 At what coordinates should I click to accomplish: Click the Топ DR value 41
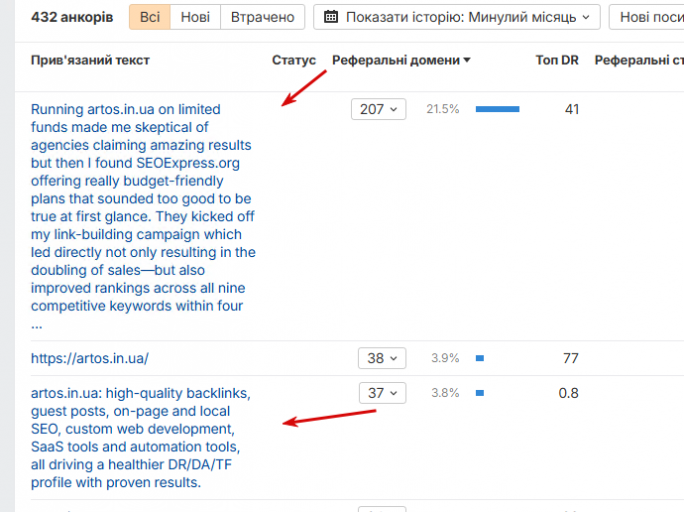click(571, 109)
